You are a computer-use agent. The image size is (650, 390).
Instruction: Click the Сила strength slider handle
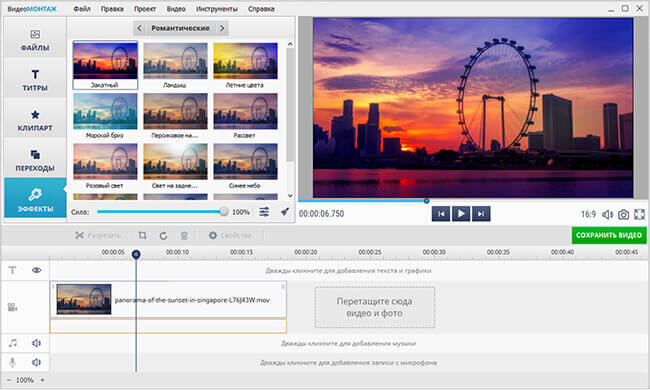[x=223, y=212]
